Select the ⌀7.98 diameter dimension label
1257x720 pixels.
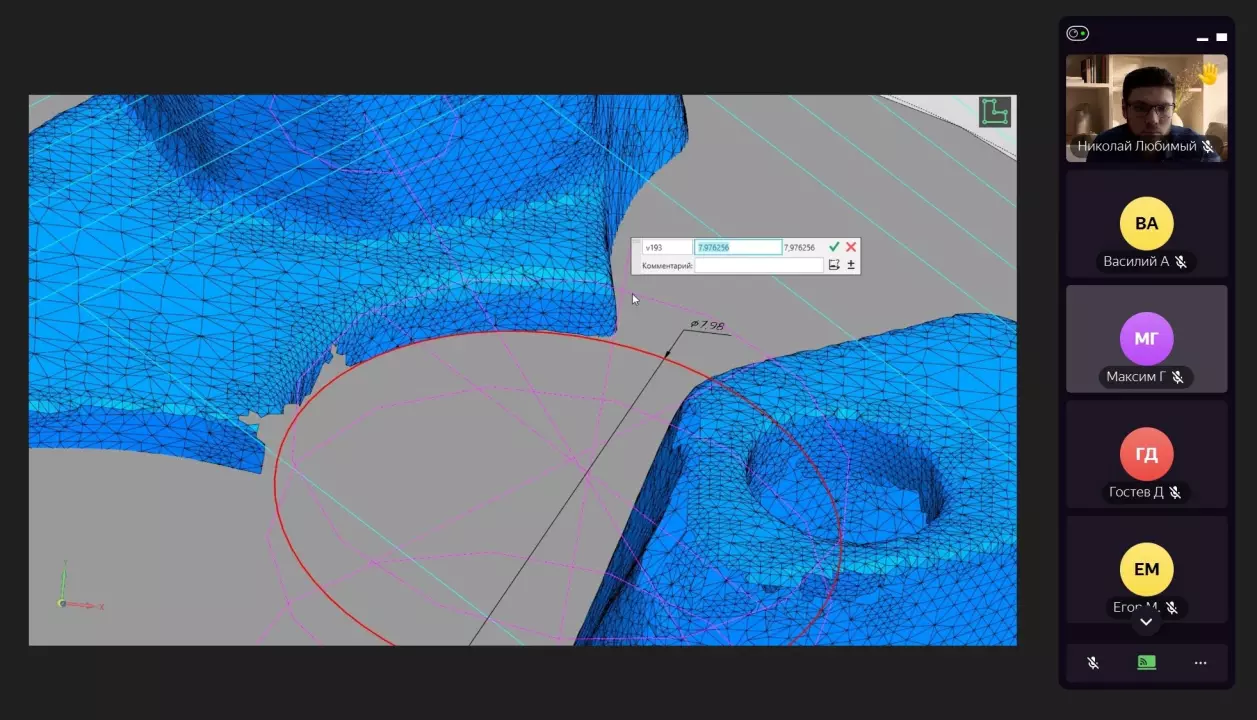pyautogui.click(x=707, y=325)
